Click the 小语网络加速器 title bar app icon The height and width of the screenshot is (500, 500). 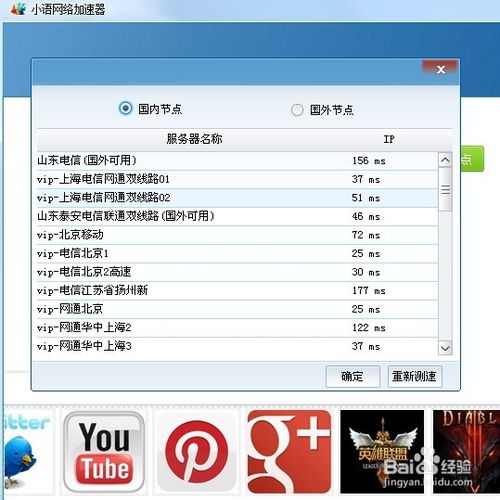pyautogui.click(x=18, y=9)
